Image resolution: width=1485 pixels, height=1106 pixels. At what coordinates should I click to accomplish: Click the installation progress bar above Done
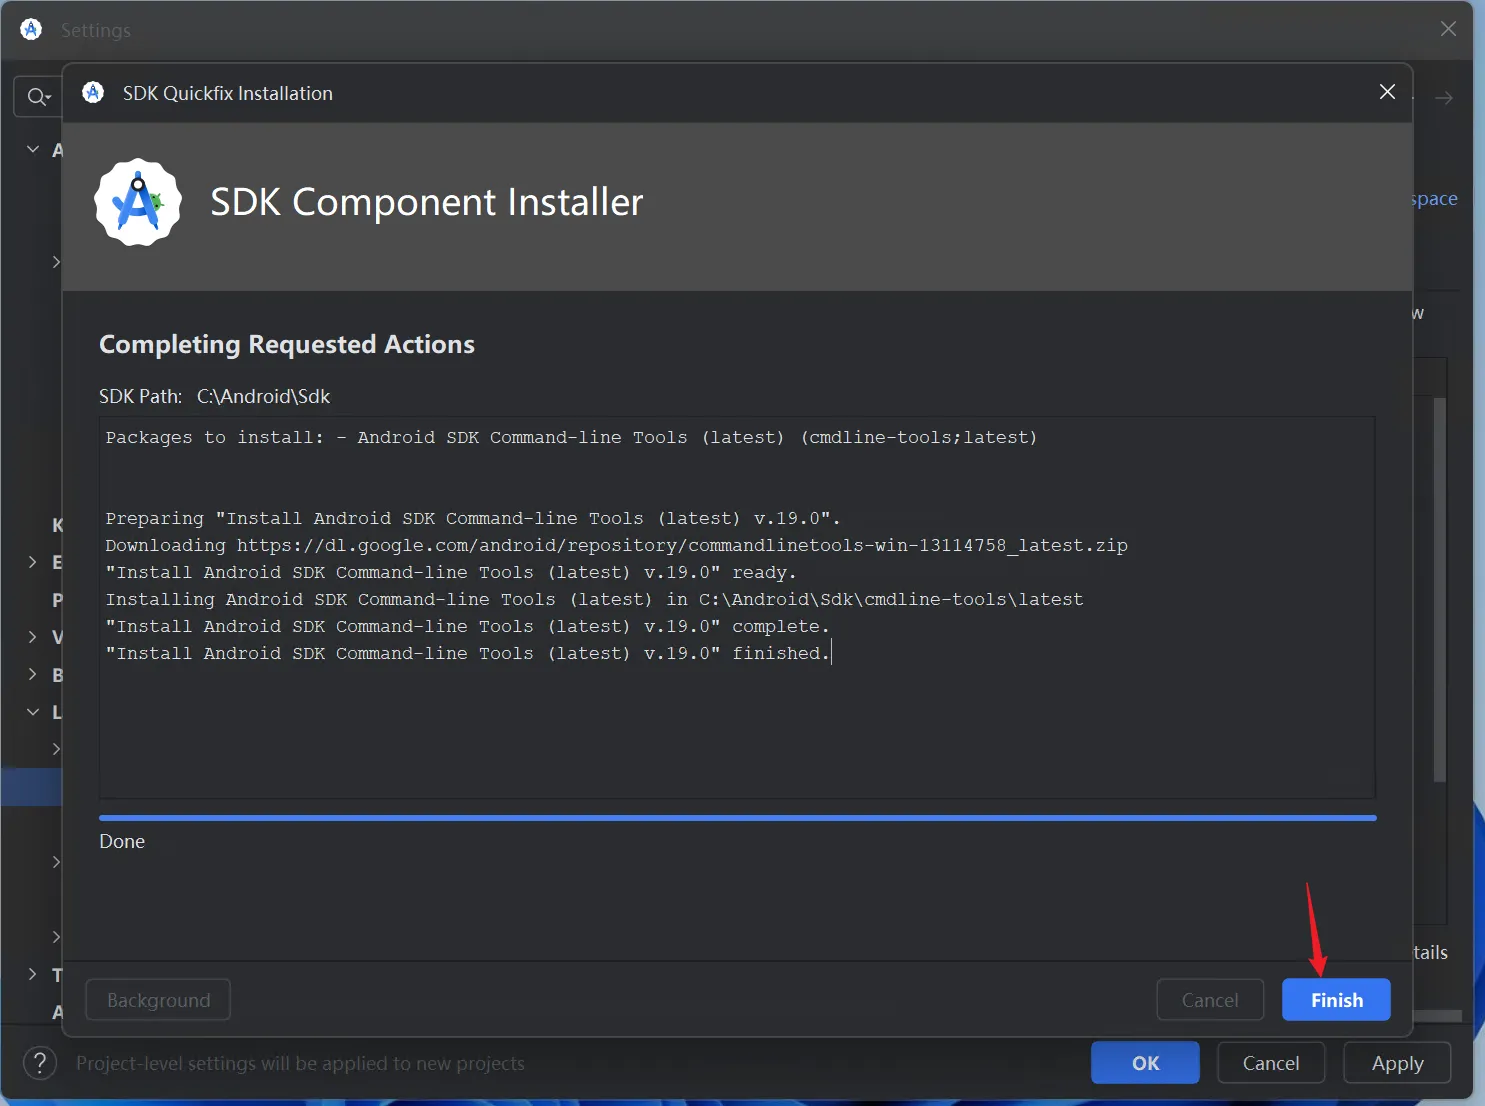coord(738,818)
